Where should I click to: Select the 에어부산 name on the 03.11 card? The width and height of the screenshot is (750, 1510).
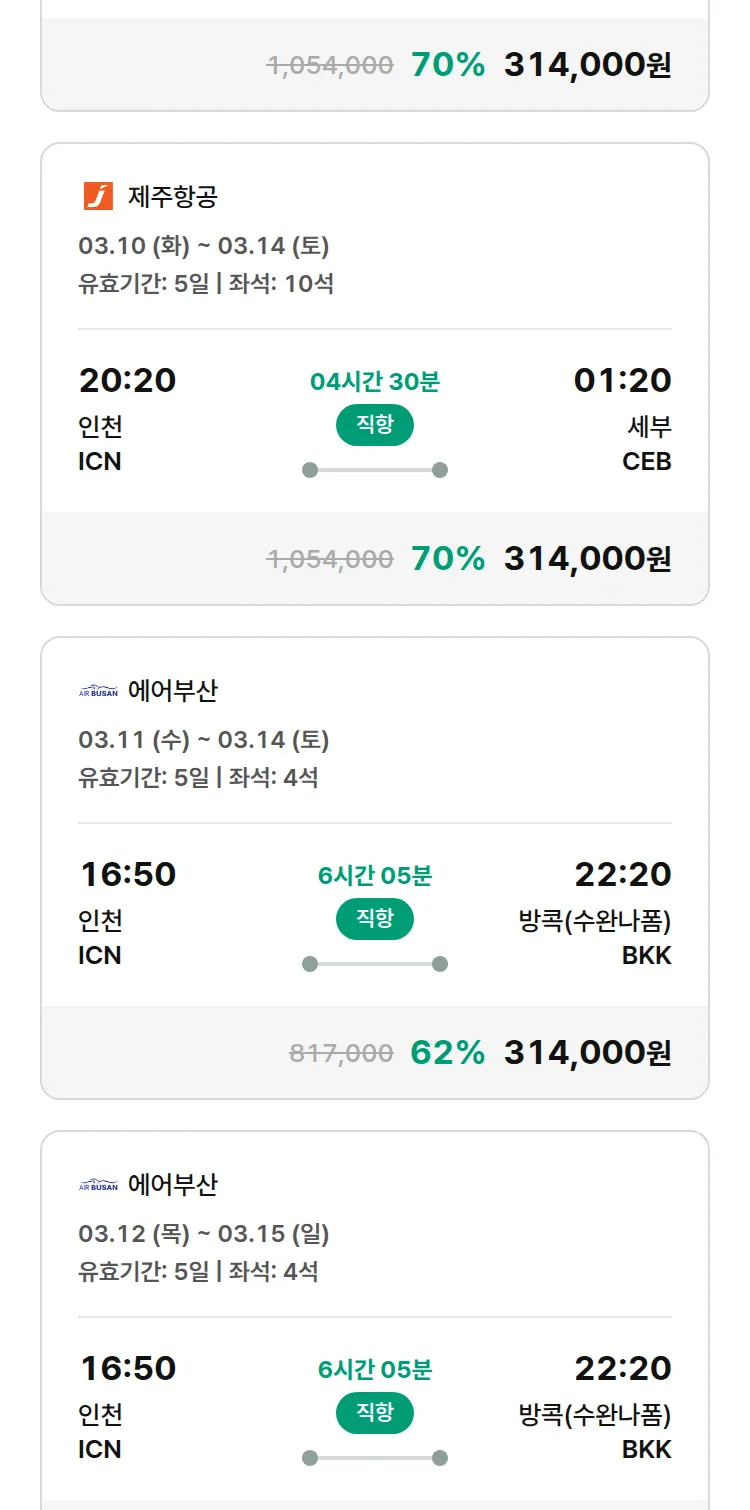(x=172, y=691)
